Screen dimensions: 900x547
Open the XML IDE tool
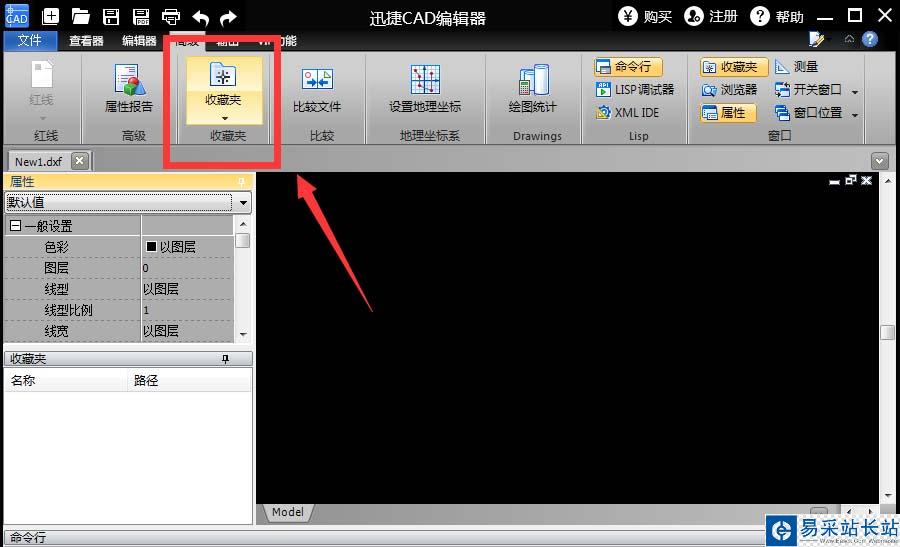click(628, 112)
